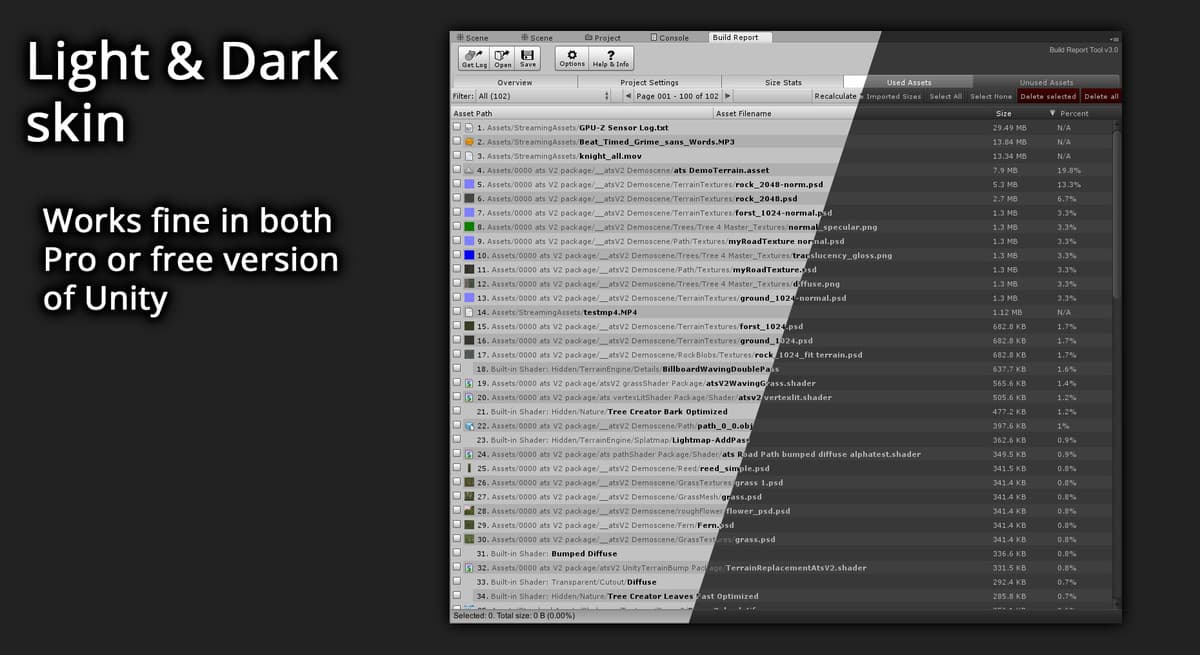Screen dimensions: 1200x655
Task: Sort by the Percent column arrow
Action: click(x=1052, y=114)
